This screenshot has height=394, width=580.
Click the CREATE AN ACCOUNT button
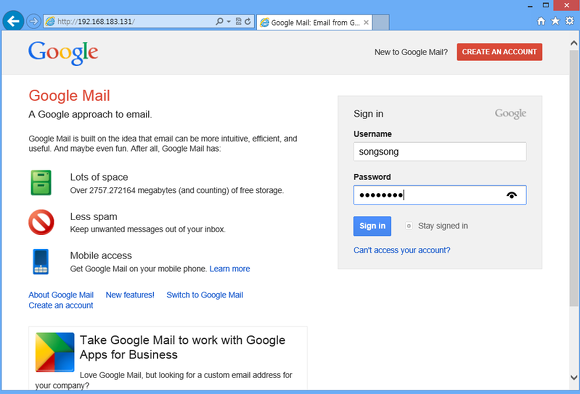(499, 52)
